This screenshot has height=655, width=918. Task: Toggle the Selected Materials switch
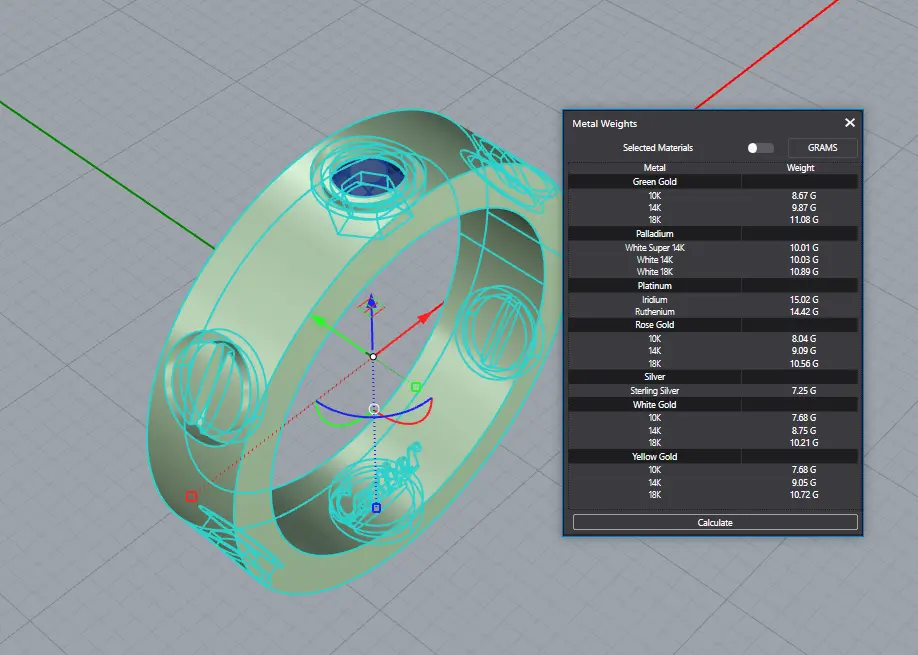760,148
